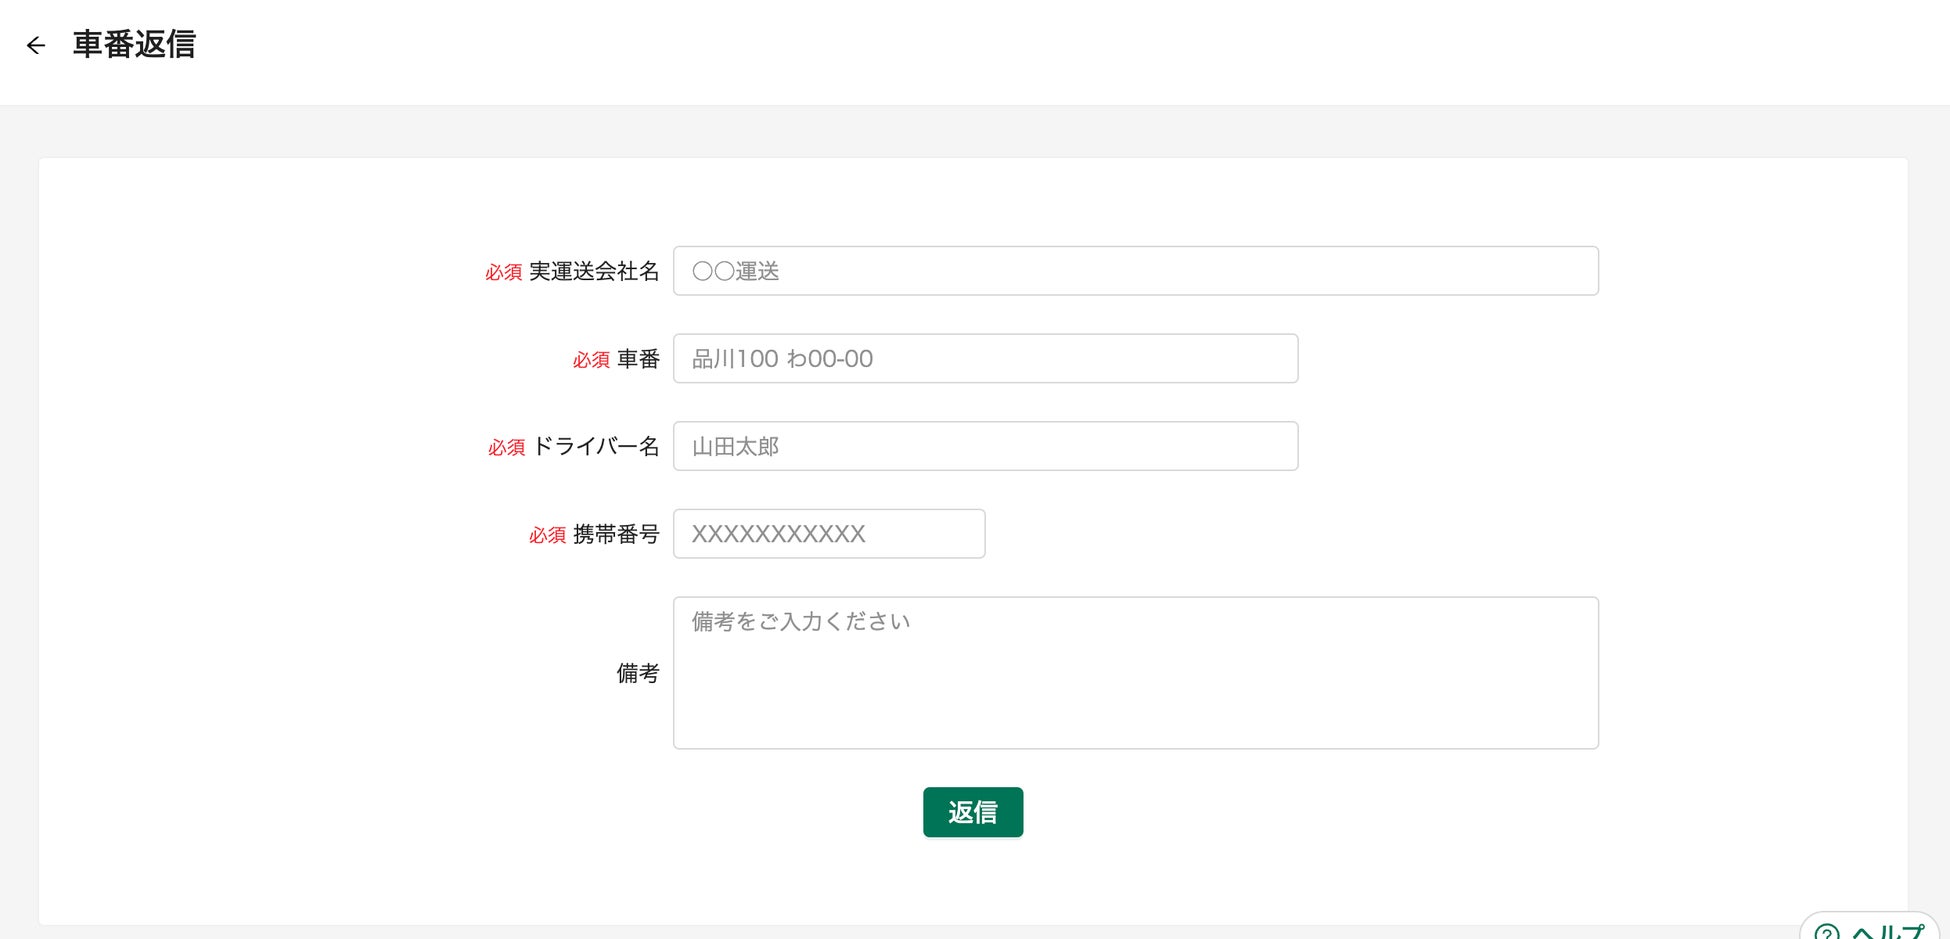Viewport: 1950px width, 939px height.
Task: Click the 車番返信 page title
Action: point(134,45)
